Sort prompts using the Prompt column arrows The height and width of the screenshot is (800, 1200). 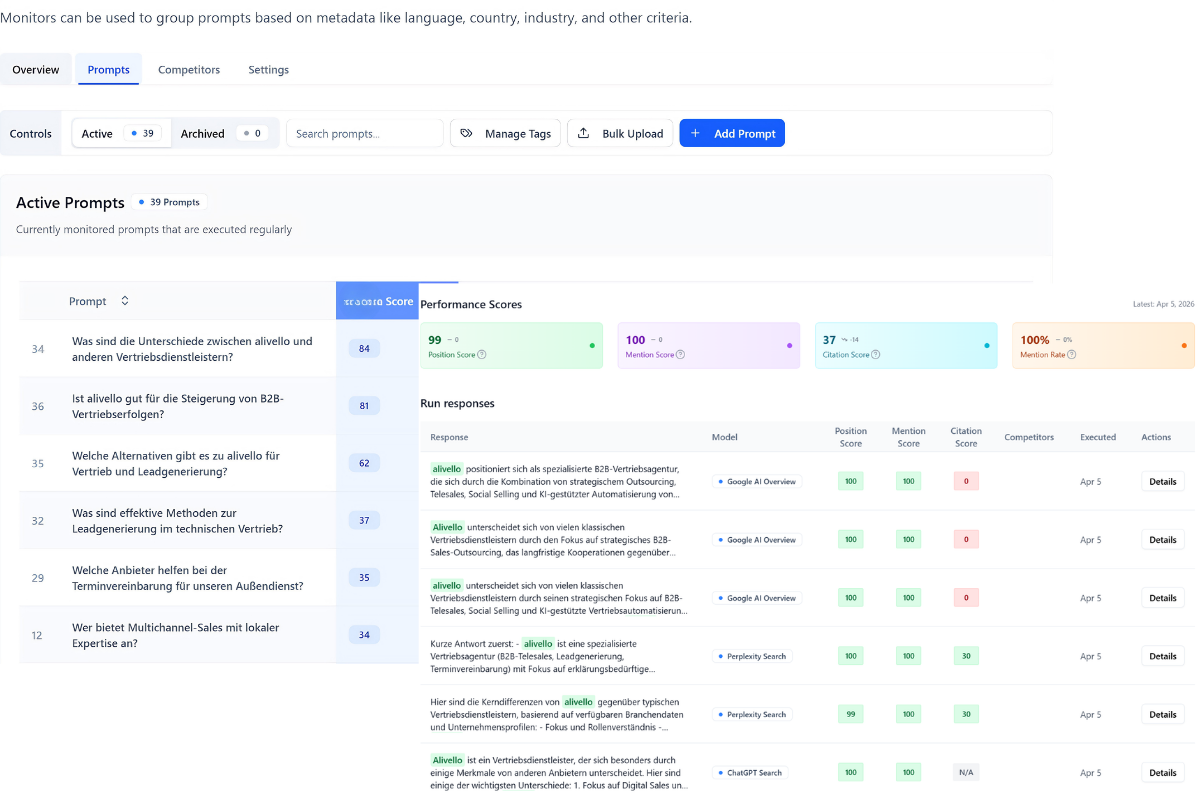tap(125, 301)
